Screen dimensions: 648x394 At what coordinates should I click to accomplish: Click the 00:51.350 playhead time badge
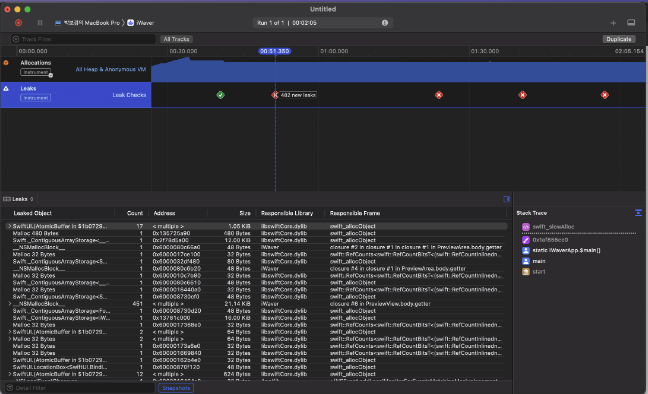(275, 51)
